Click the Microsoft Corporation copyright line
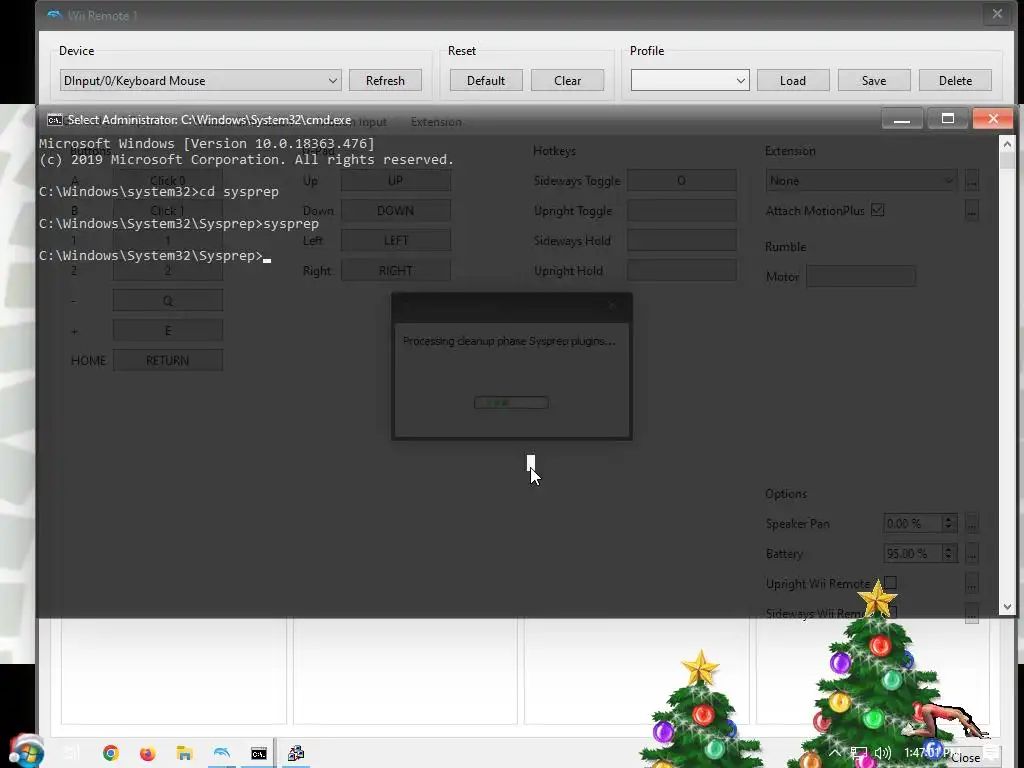 [x=246, y=159]
